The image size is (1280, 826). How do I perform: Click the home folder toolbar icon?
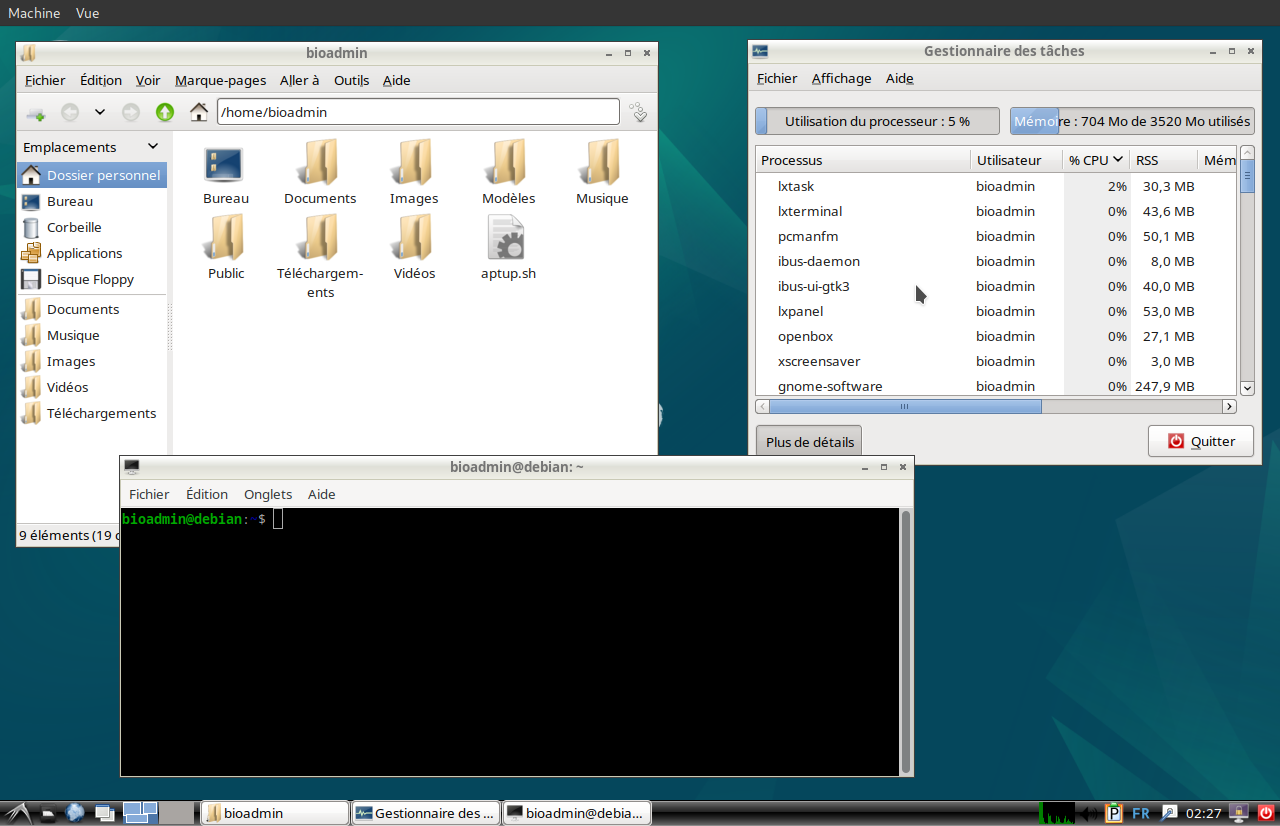[x=199, y=113]
